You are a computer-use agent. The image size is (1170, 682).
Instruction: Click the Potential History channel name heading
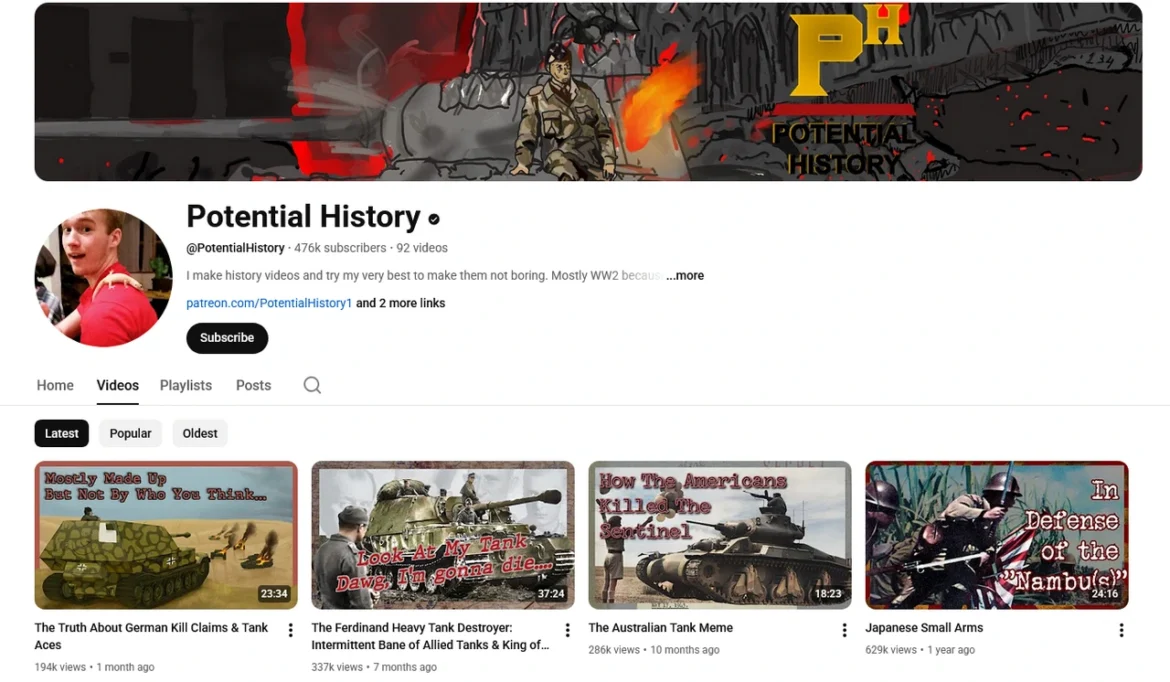(303, 217)
